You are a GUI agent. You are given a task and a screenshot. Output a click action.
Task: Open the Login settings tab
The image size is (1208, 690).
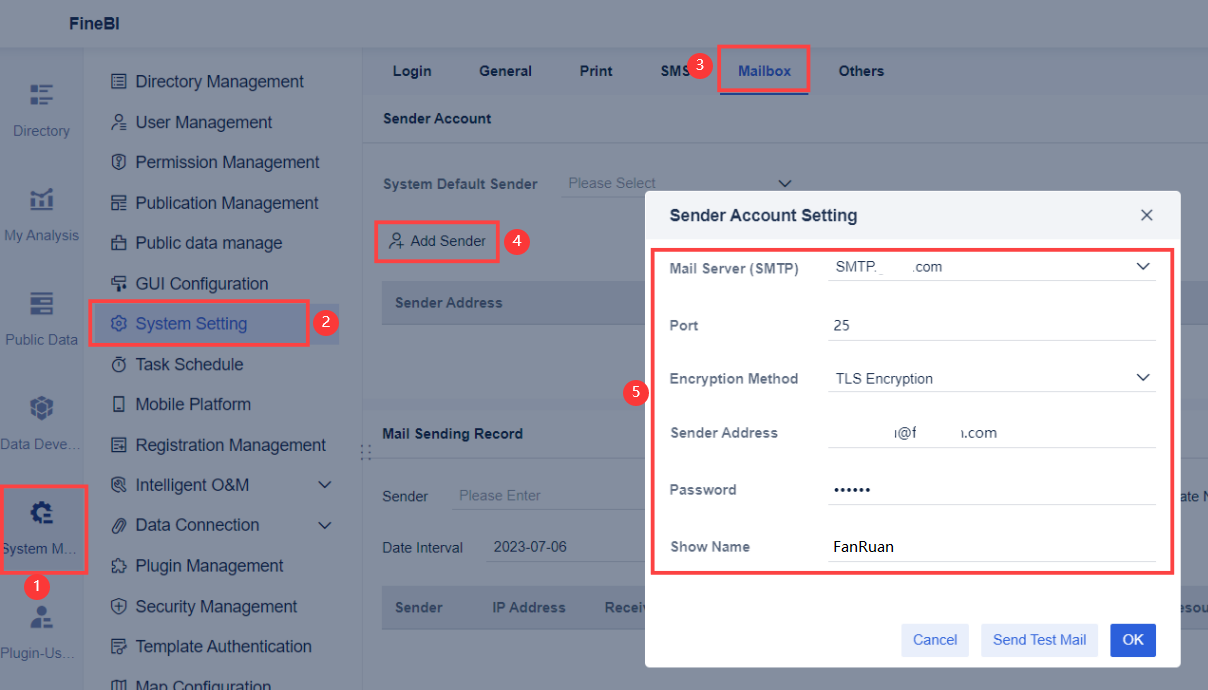pos(412,70)
